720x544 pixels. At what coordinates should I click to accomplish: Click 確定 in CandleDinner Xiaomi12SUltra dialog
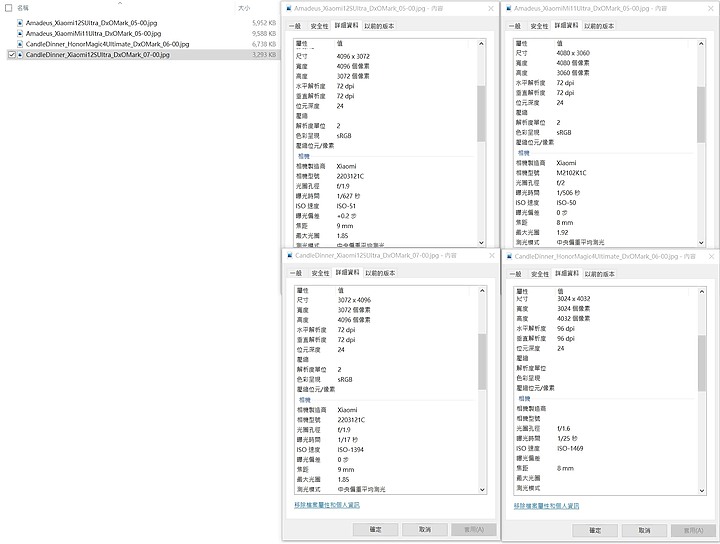376,529
